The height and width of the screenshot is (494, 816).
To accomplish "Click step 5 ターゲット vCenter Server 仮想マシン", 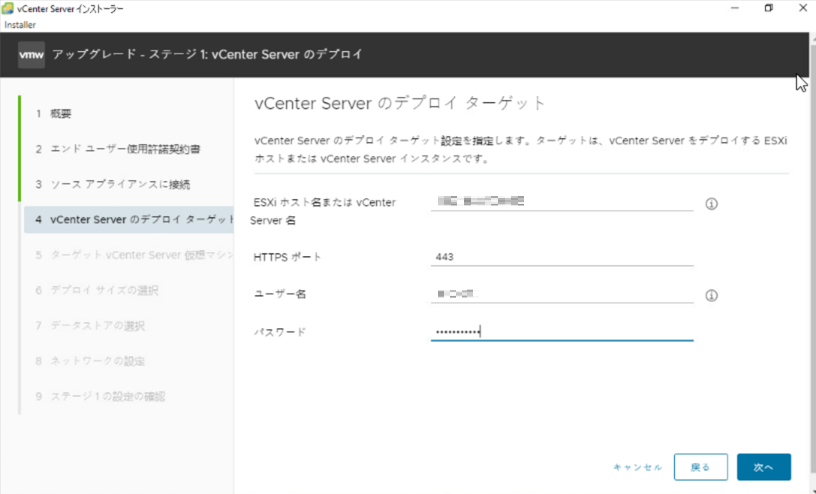I will click(x=126, y=255).
